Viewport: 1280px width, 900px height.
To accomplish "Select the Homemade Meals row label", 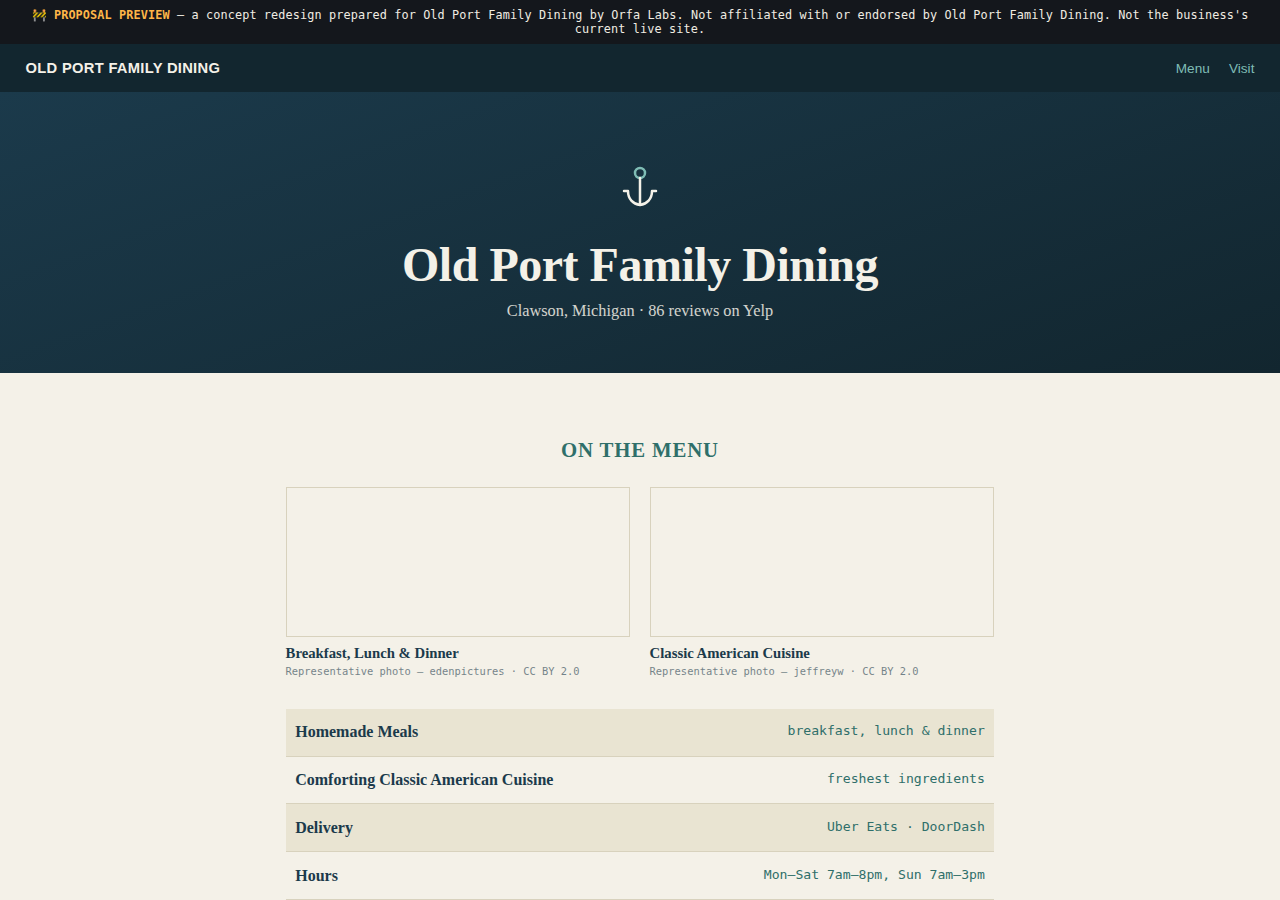I will [357, 732].
